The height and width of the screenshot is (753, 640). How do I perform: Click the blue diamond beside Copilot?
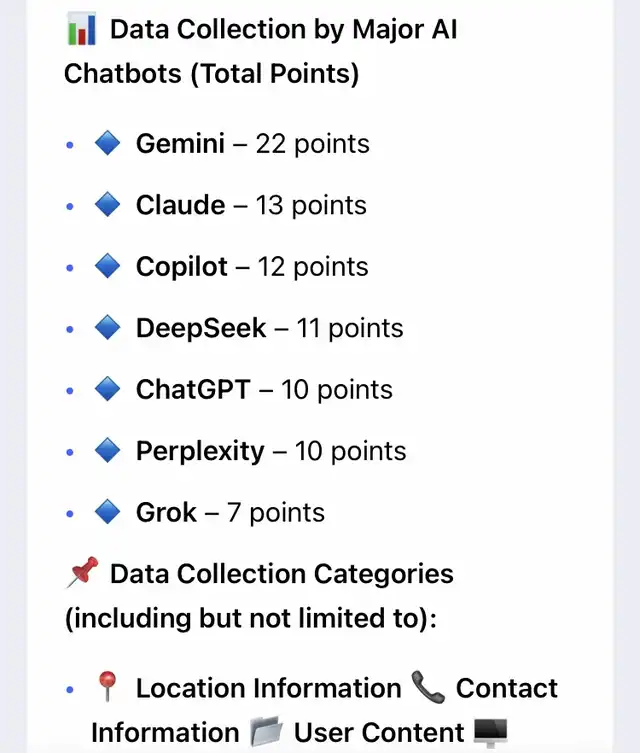(107, 266)
